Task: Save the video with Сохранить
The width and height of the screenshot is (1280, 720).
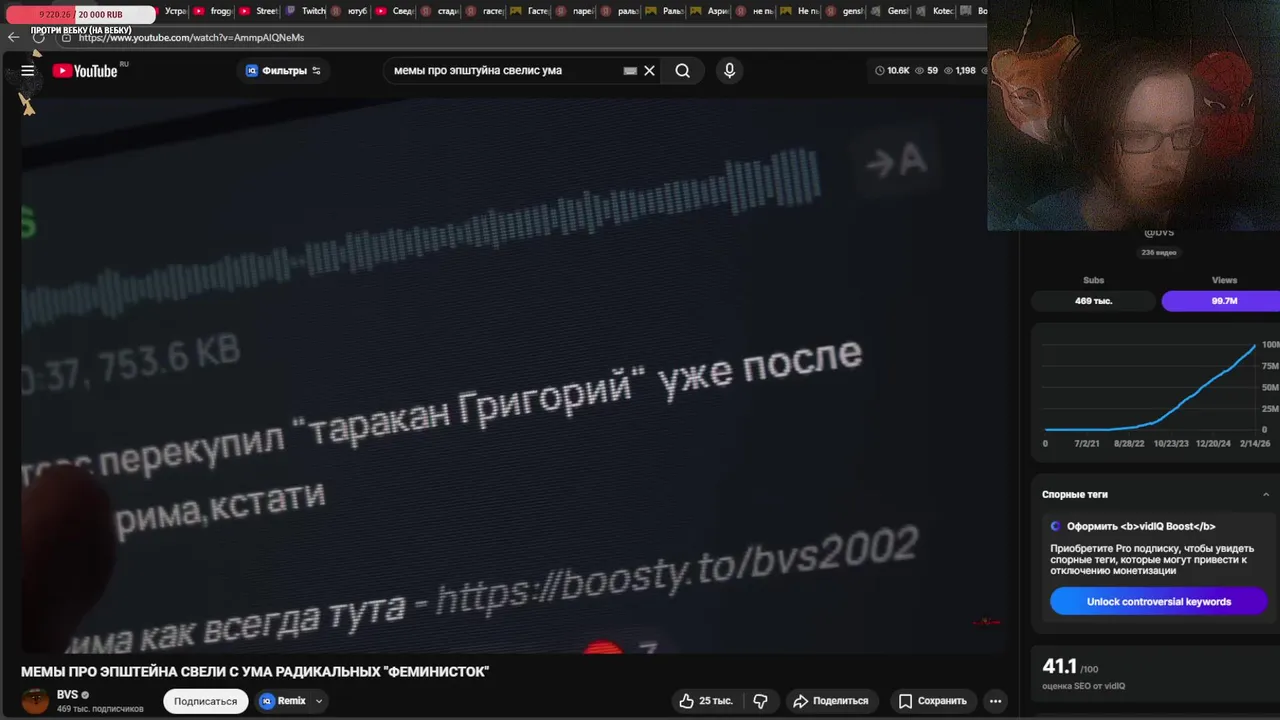Action: click(932, 701)
